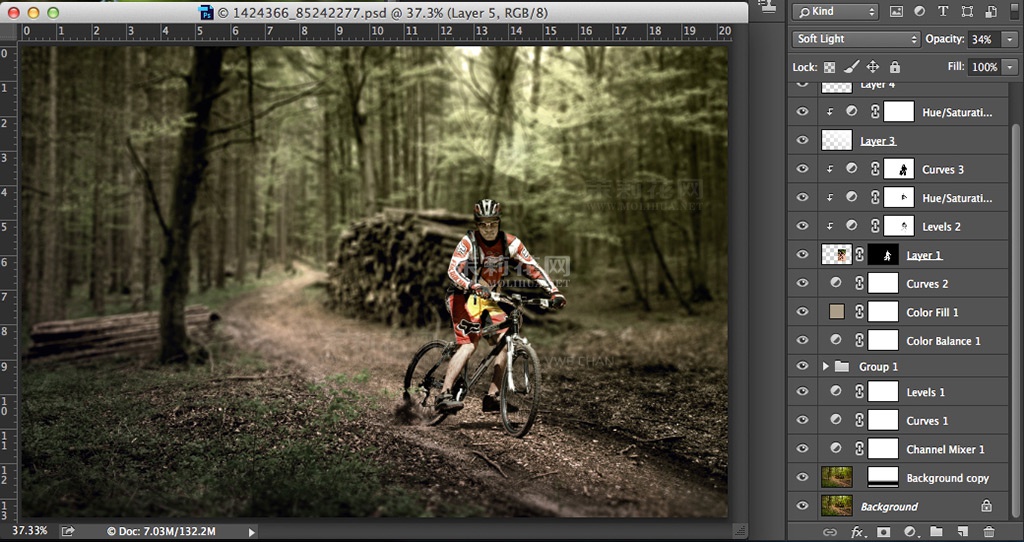Toggle visibility of Channel Mixer 1
Screen dimensions: 1024x542
803,448
